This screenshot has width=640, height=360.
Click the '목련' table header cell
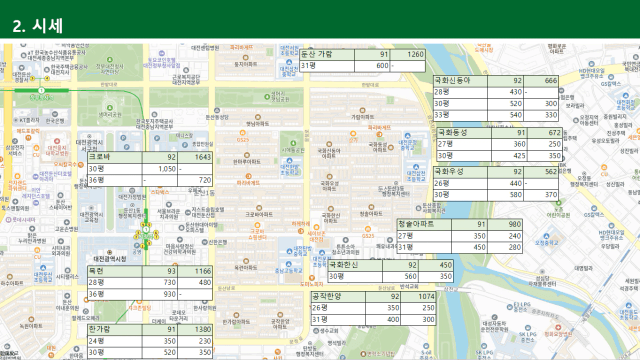pos(115,271)
